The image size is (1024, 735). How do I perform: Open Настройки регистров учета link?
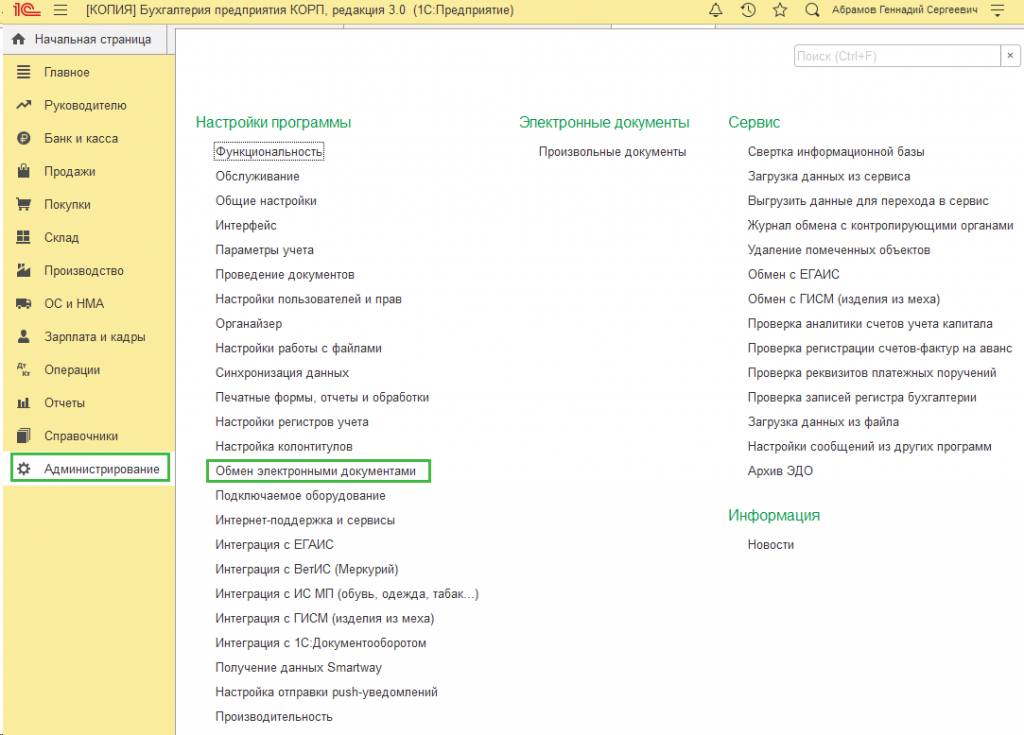[x=292, y=422]
